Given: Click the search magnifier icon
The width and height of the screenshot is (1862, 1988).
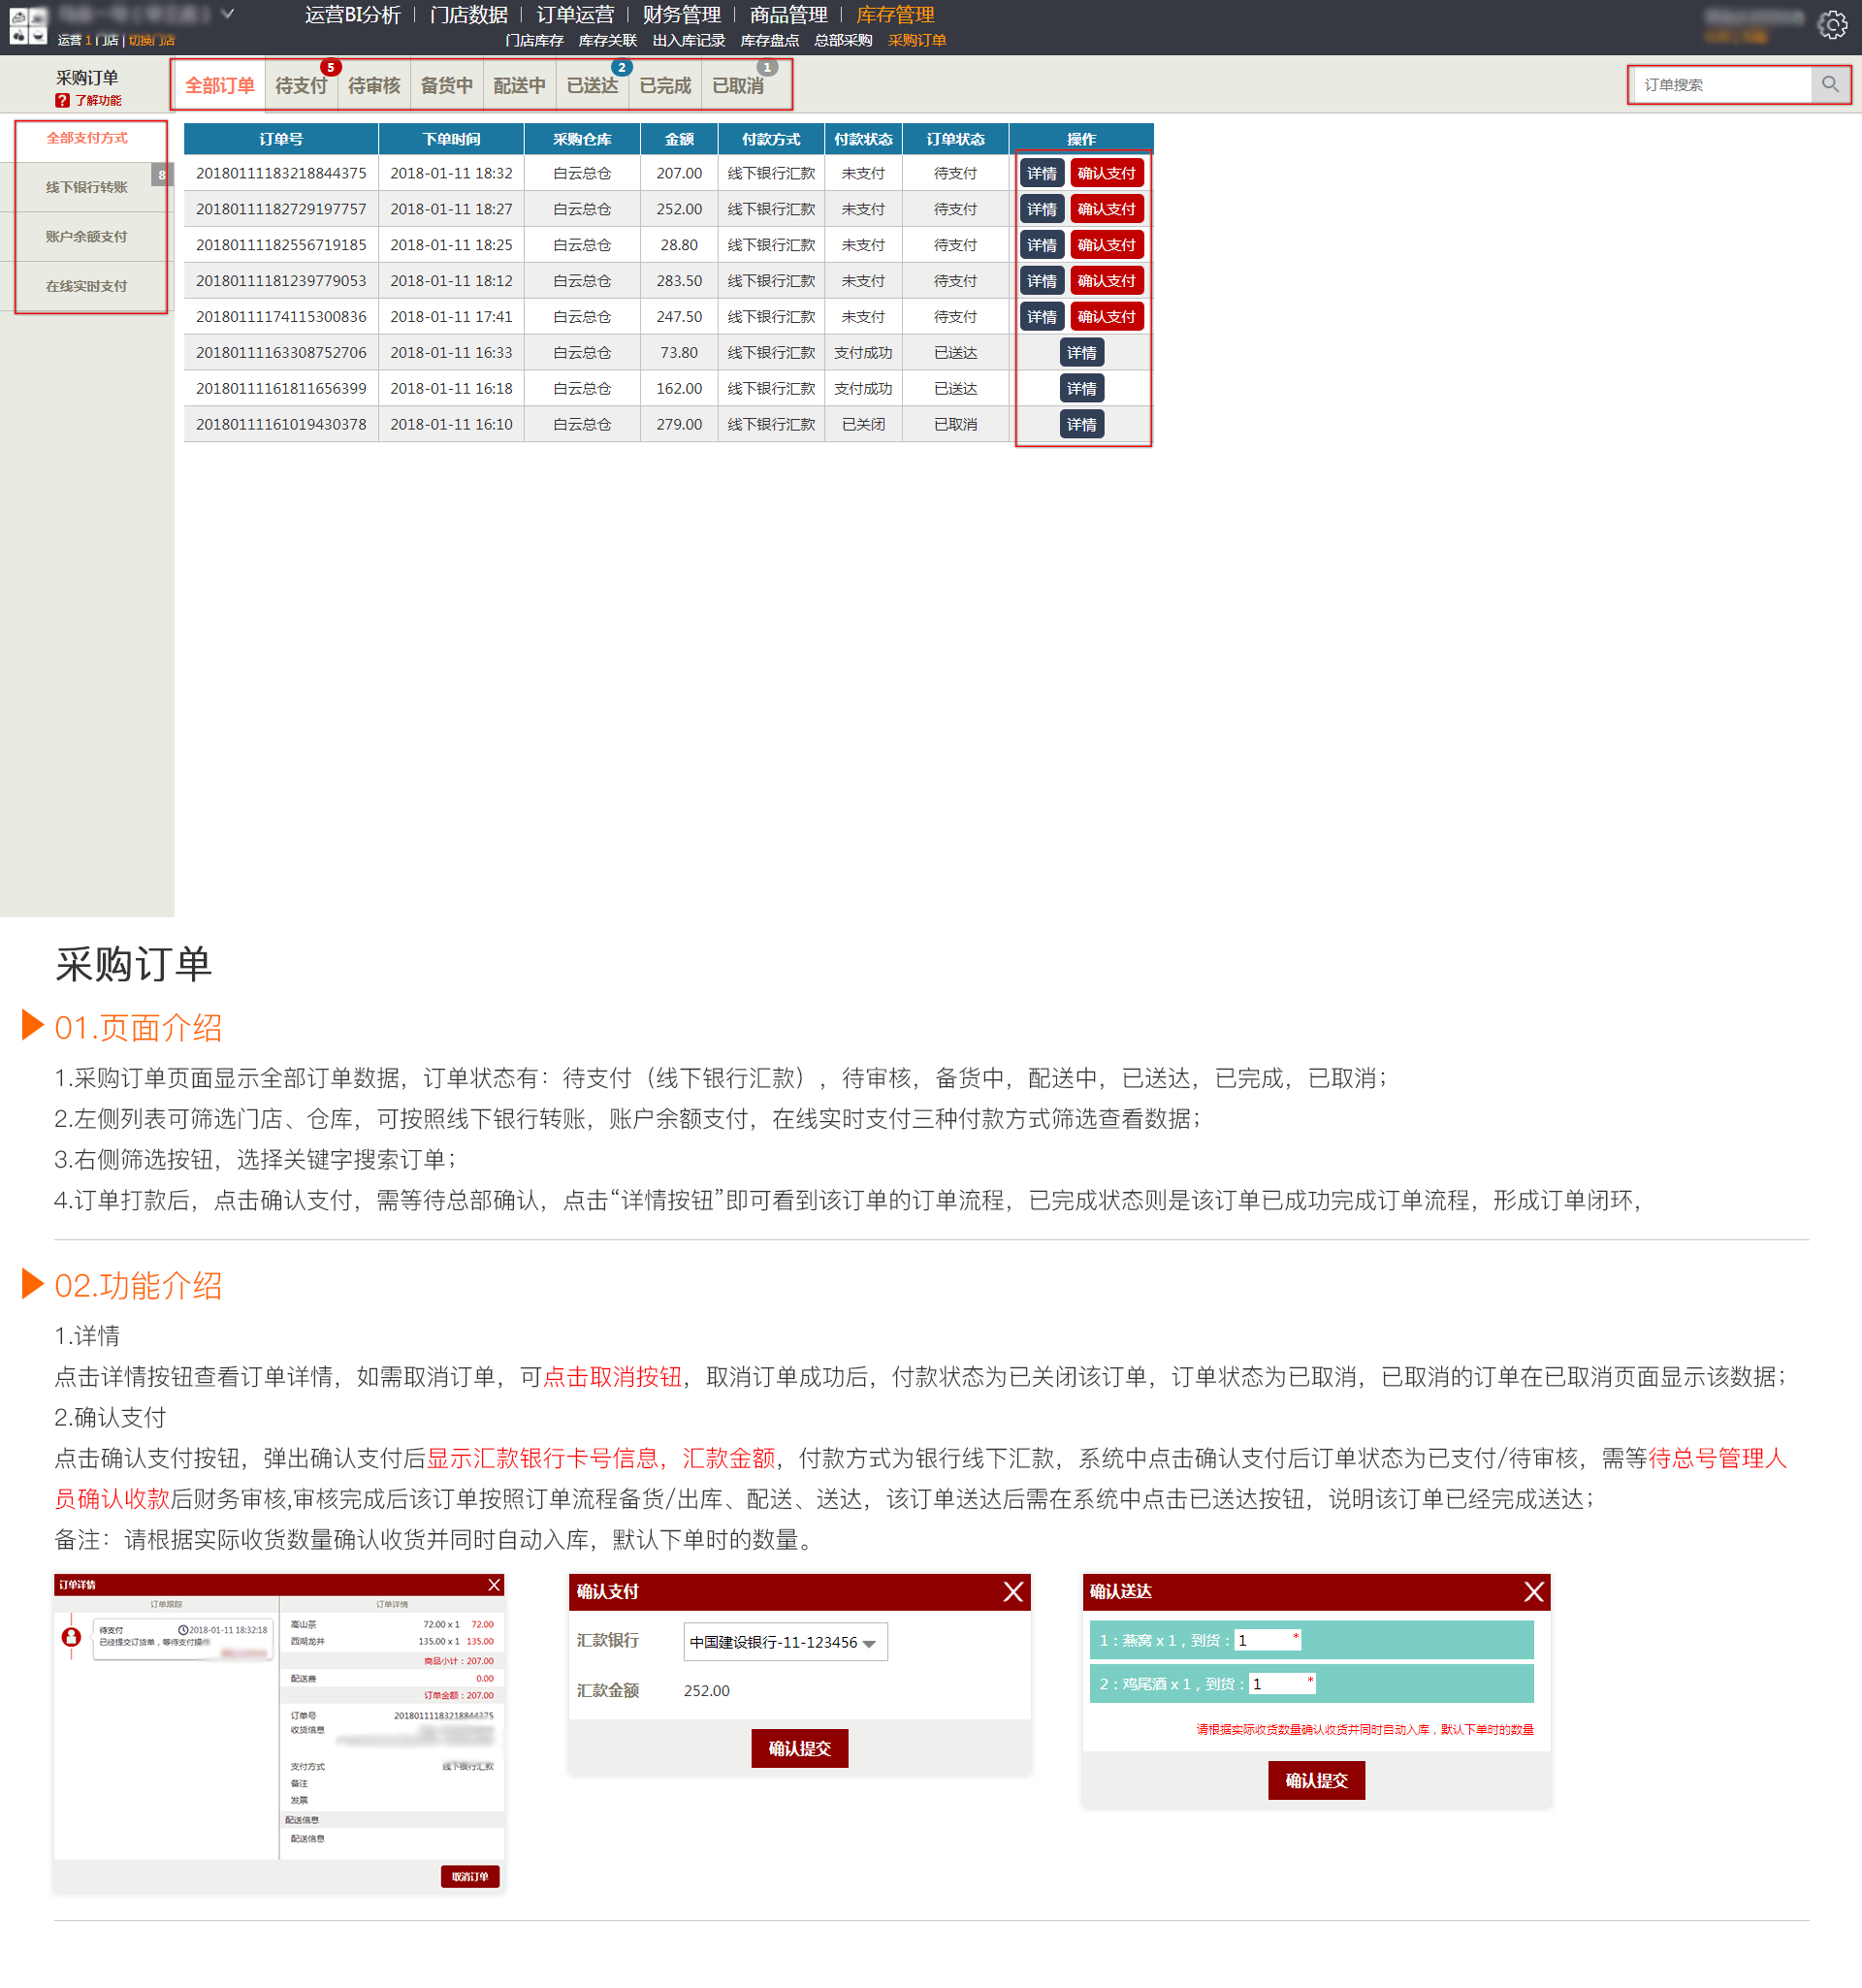Looking at the screenshot, I should [x=1830, y=85].
